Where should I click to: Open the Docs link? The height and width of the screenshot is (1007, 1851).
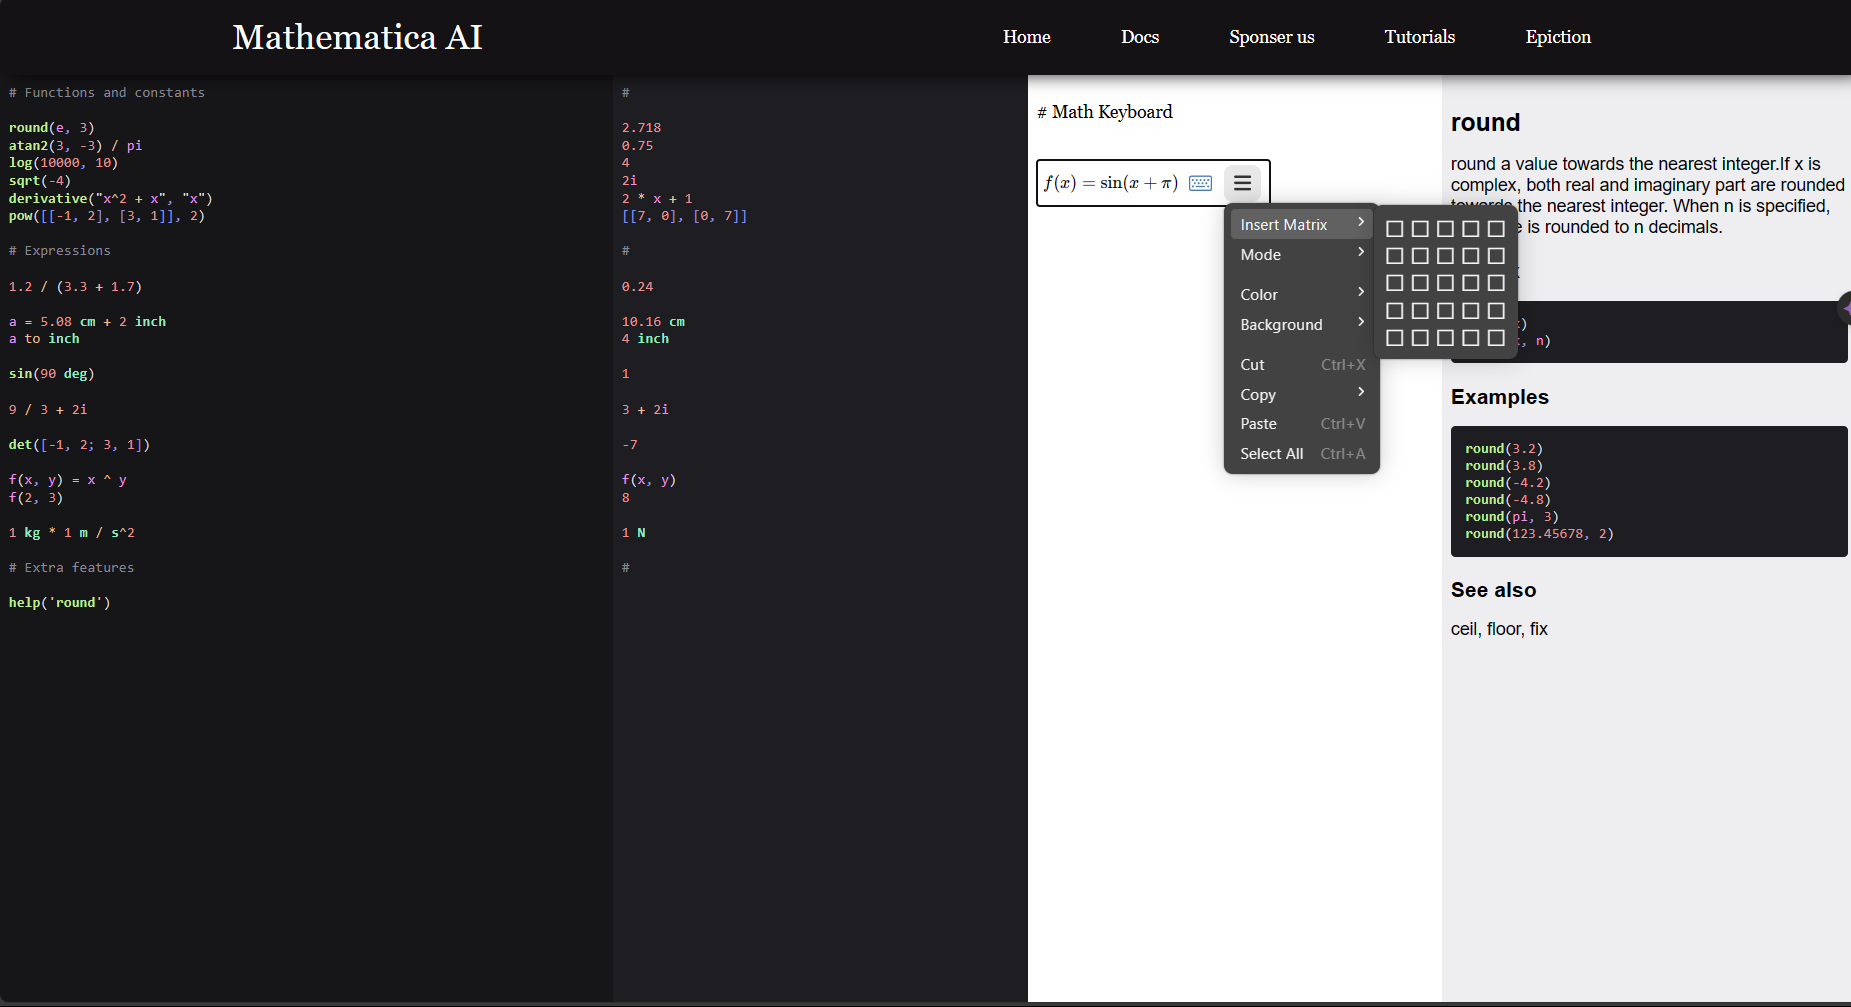coord(1140,37)
